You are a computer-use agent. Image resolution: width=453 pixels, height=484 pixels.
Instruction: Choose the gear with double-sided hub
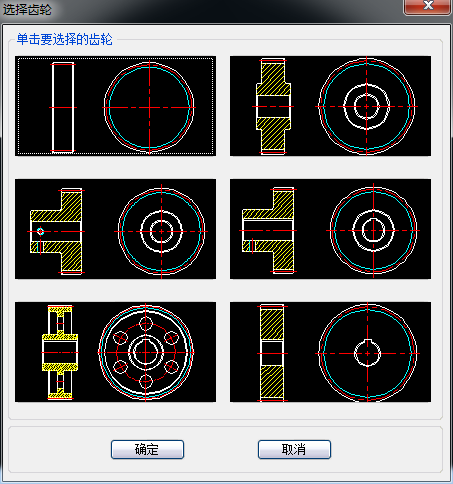point(330,106)
